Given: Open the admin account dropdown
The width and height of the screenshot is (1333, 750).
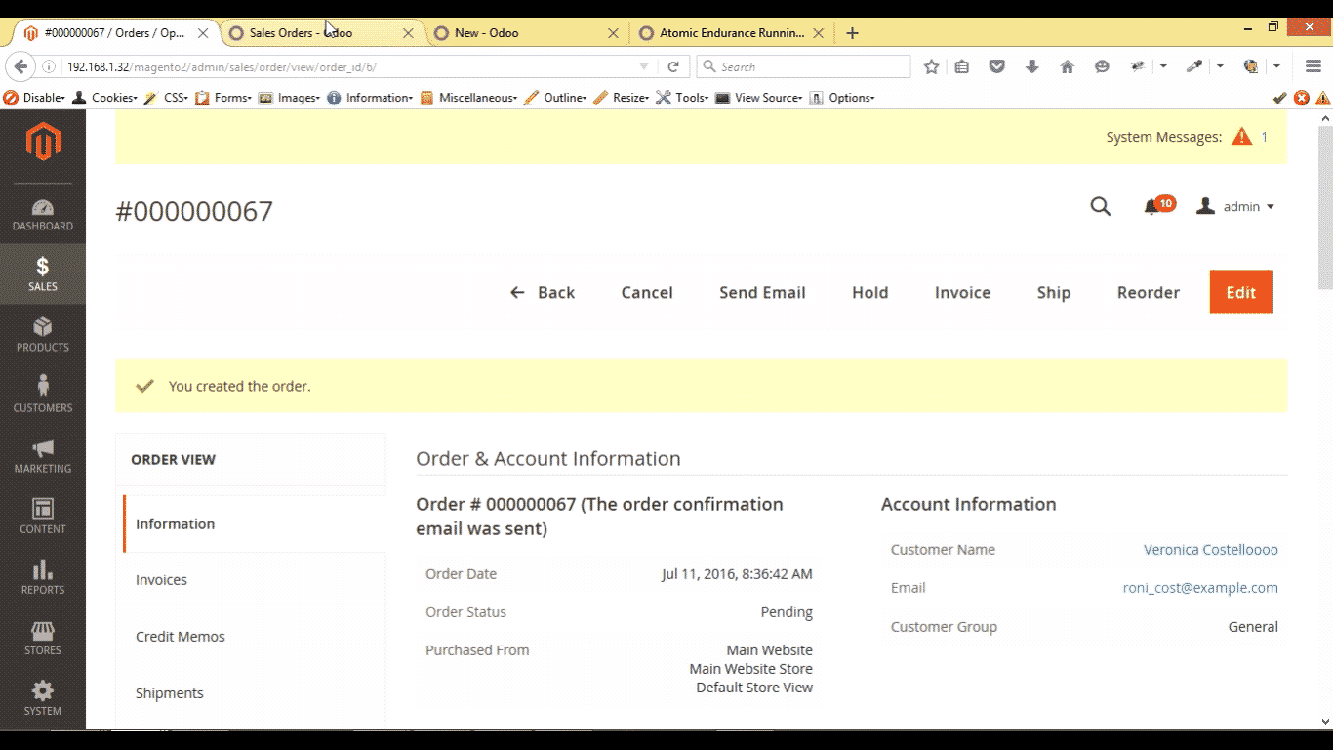Looking at the screenshot, I should click(x=1236, y=207).
